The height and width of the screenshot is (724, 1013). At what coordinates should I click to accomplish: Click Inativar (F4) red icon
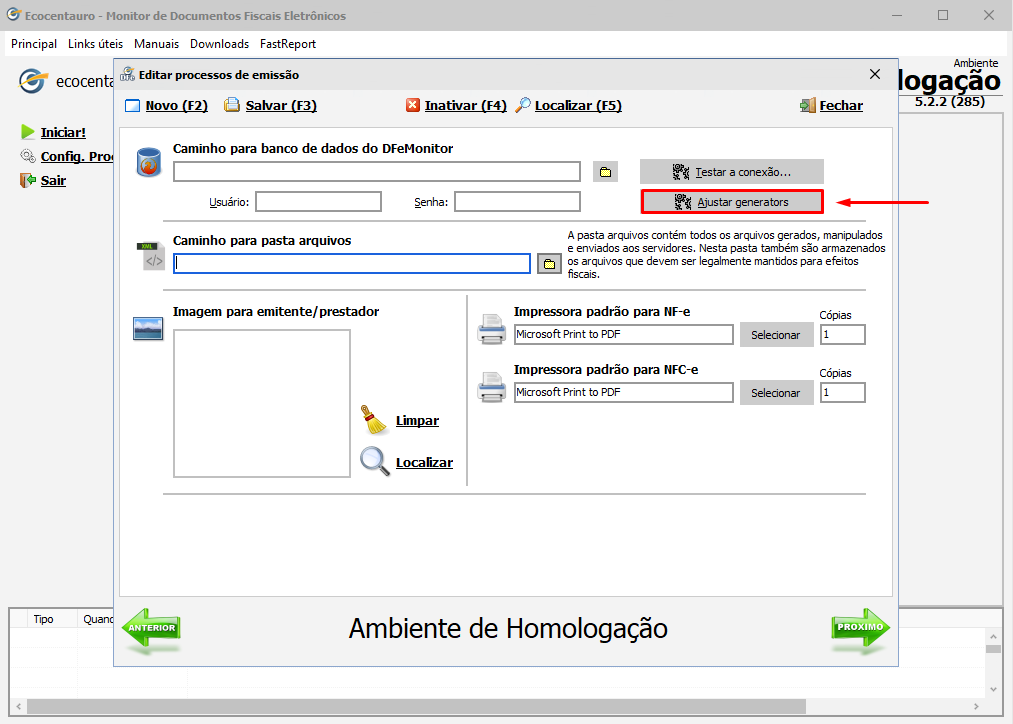pos(413,105)
